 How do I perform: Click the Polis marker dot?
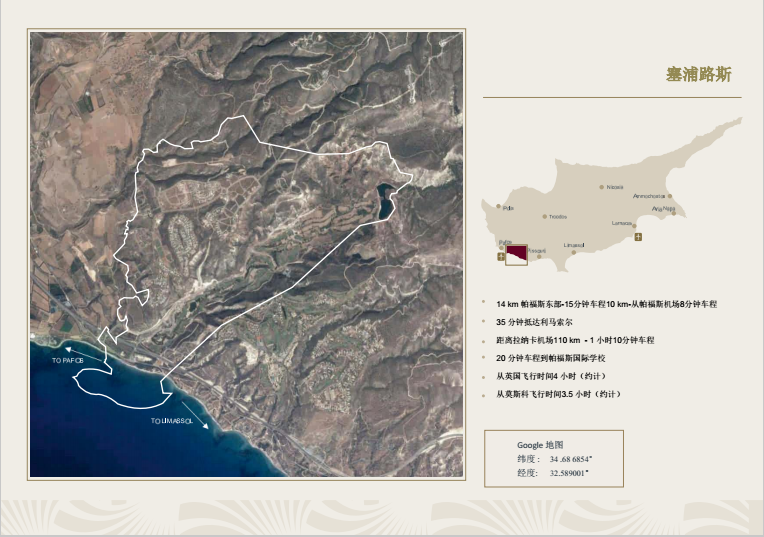pyautogui.click(x=499, y=207)
